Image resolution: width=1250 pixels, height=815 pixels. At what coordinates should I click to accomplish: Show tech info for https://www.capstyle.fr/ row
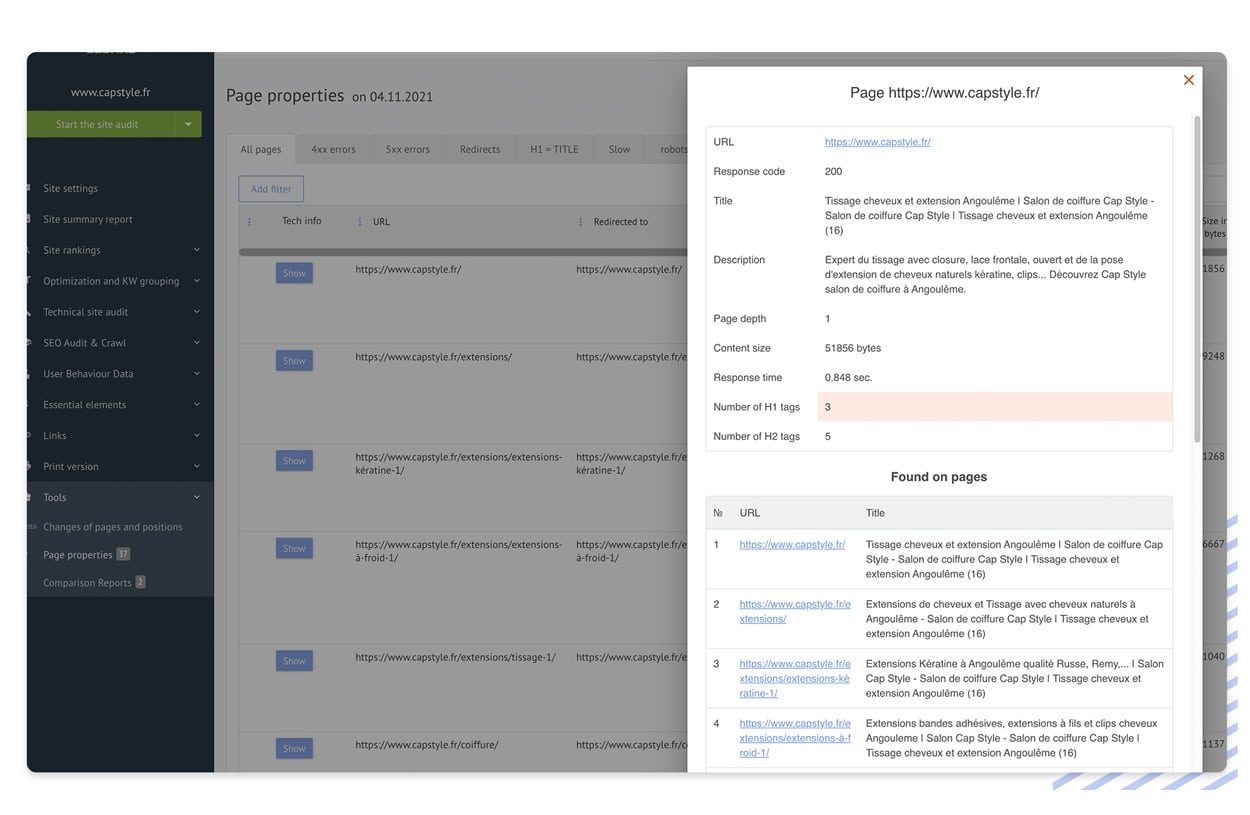pos(294,273)
